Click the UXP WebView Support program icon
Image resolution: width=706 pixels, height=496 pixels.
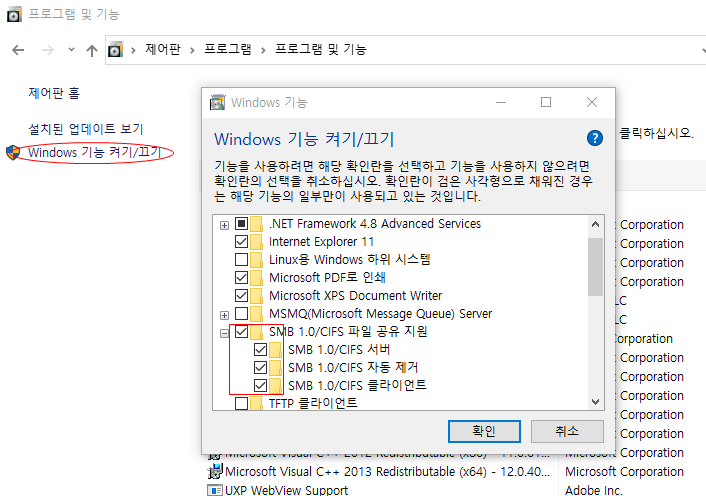(x=215, y=490)
